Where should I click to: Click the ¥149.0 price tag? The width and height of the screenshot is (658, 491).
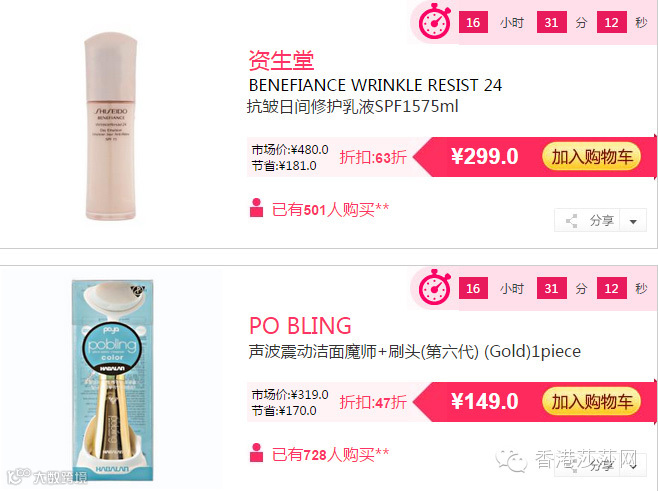click(x=485, y=402)
